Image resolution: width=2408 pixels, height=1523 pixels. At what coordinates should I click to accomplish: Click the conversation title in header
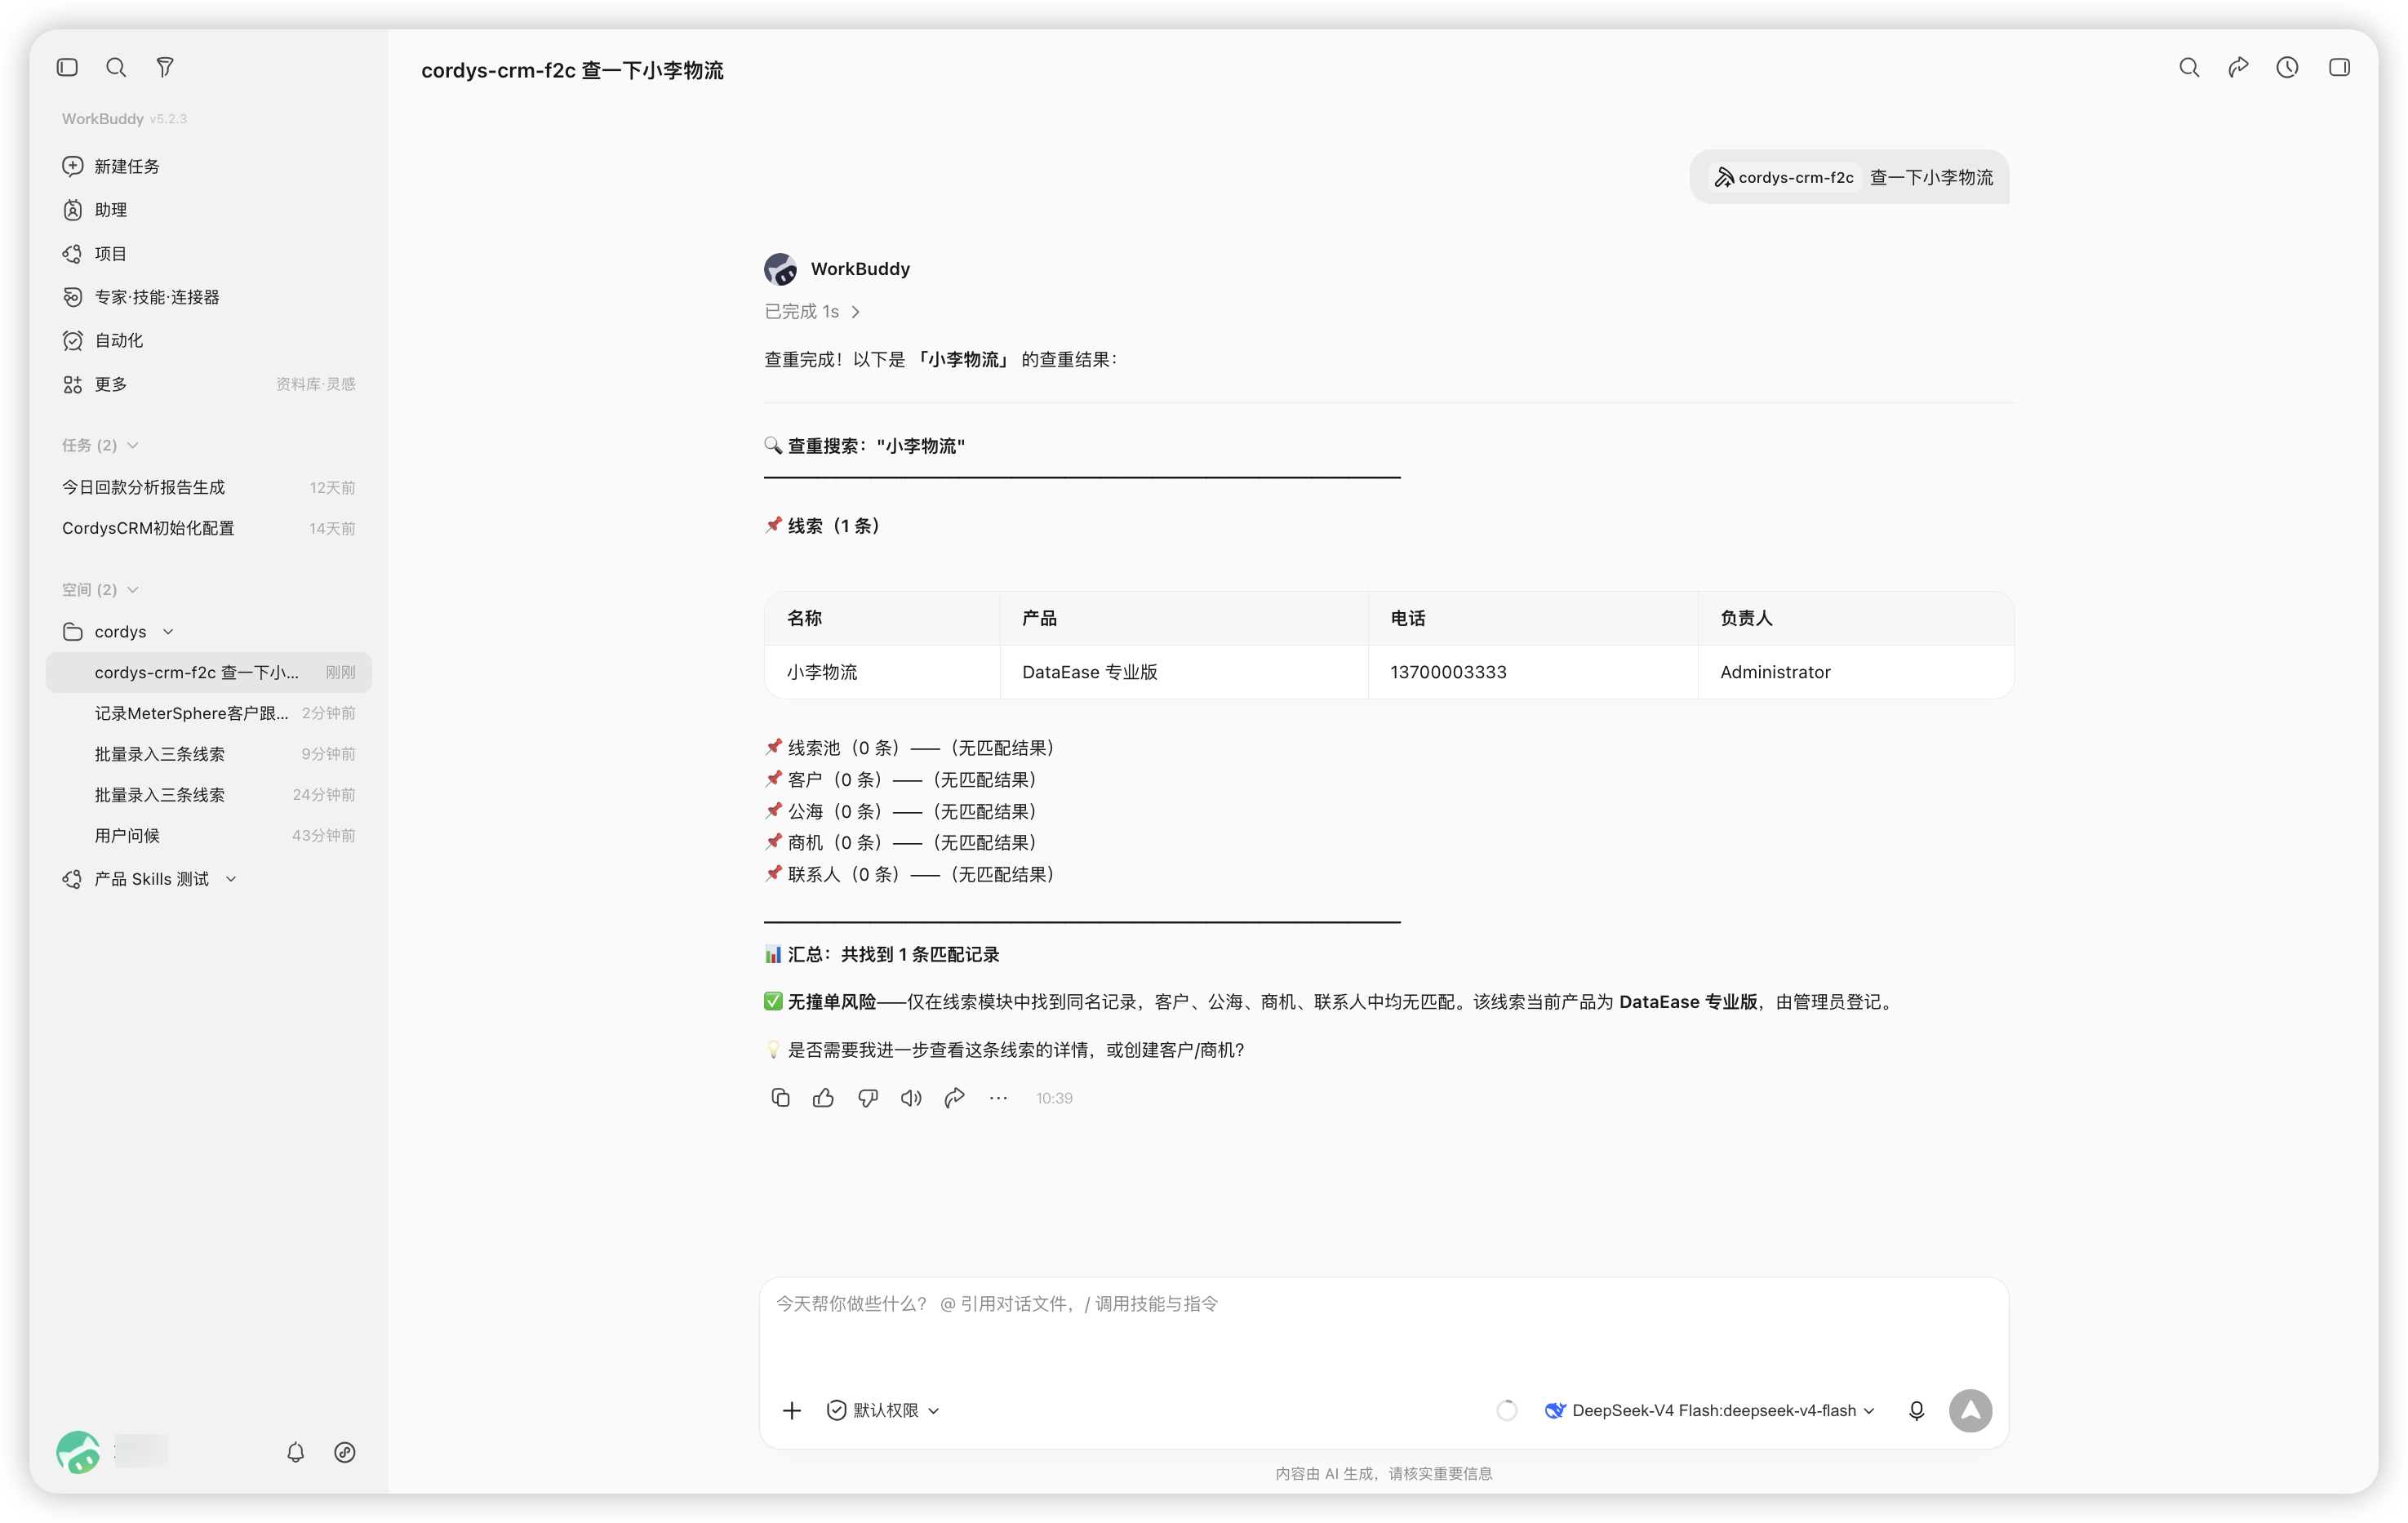click(x=572, y=70)
